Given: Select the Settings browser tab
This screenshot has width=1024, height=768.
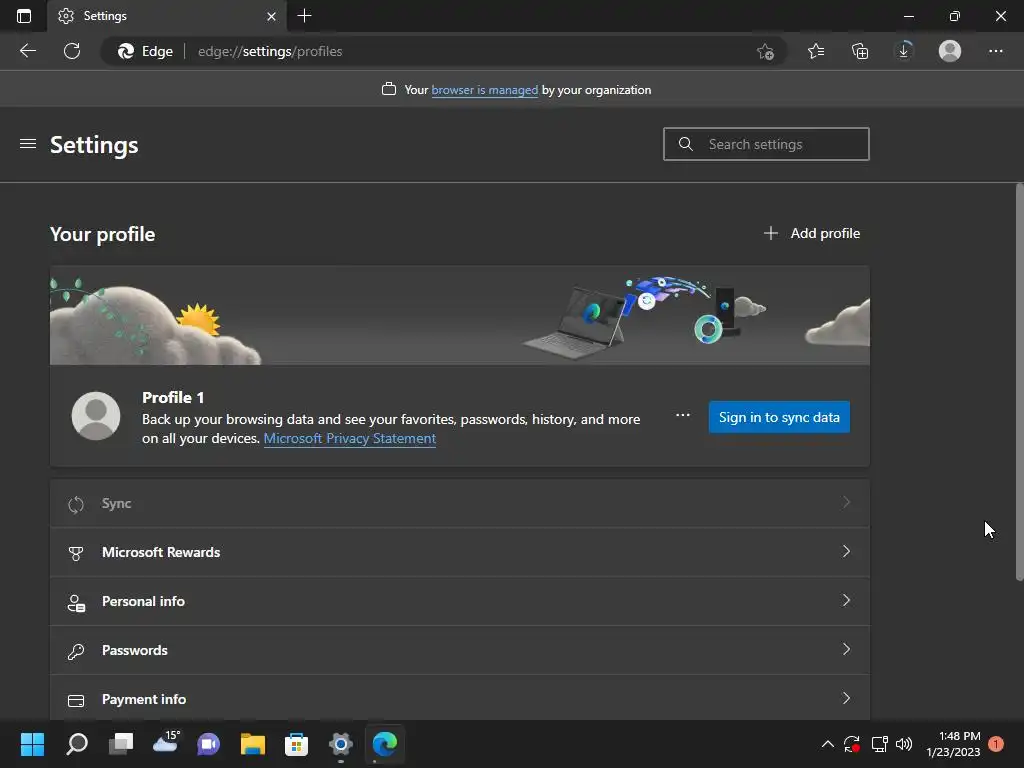Looking at the screenshot, I should point(167,16).
